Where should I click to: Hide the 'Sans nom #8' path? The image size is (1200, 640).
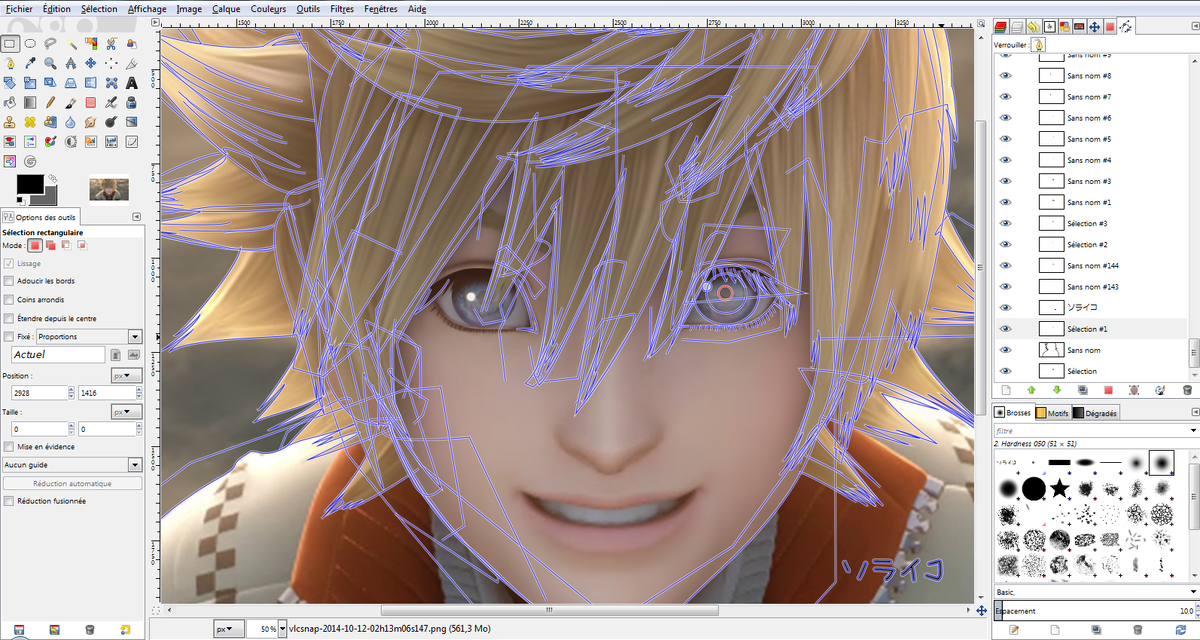coord(1006,76)
